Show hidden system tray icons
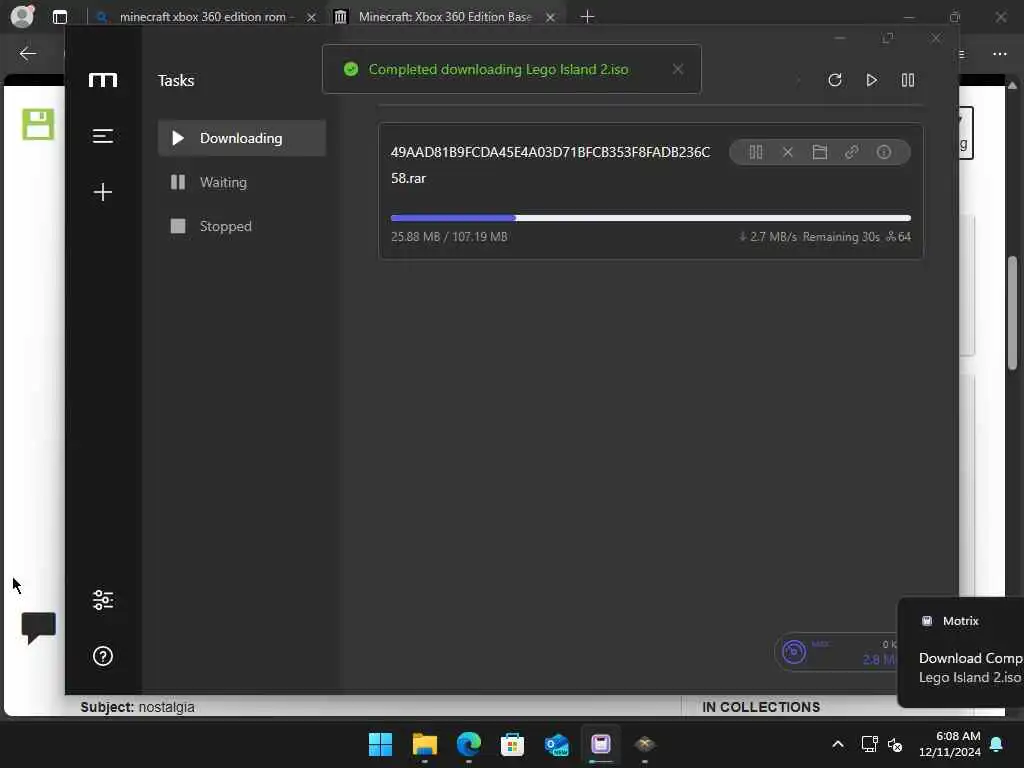The width and height of the screenshot is (1024, 768). point(838,744)
